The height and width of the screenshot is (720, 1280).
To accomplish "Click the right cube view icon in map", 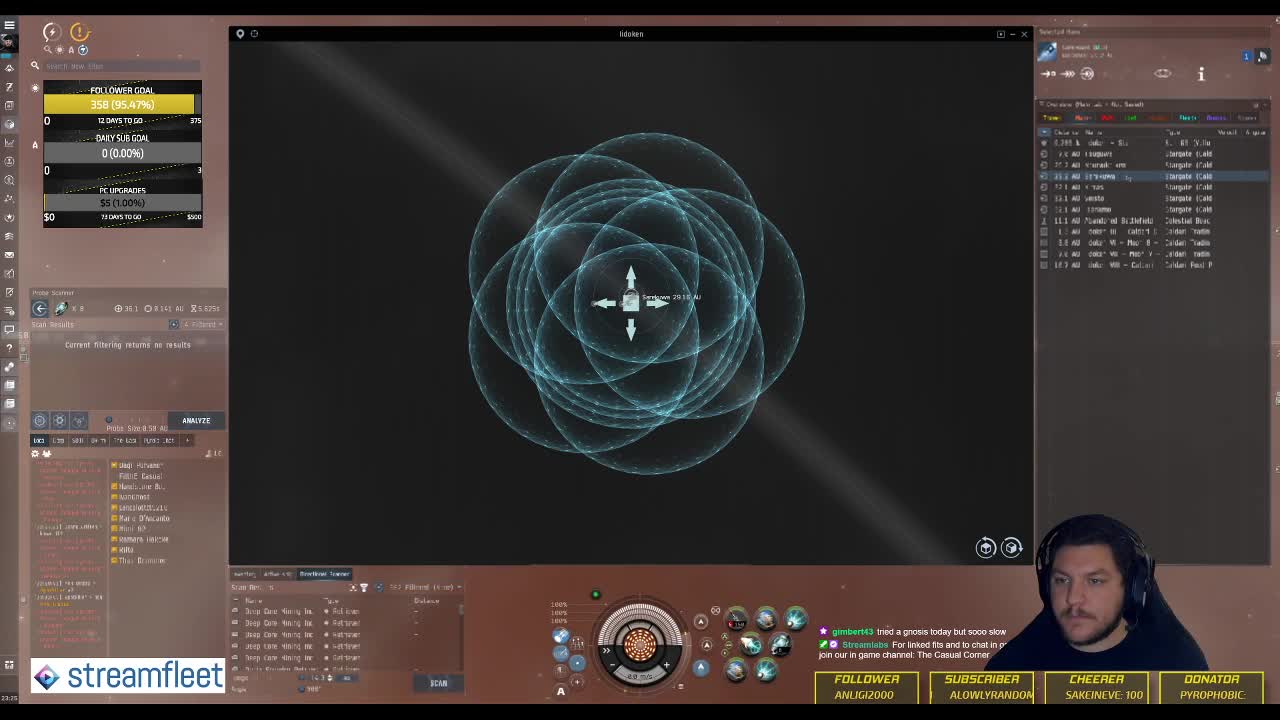I will 1011,547.
